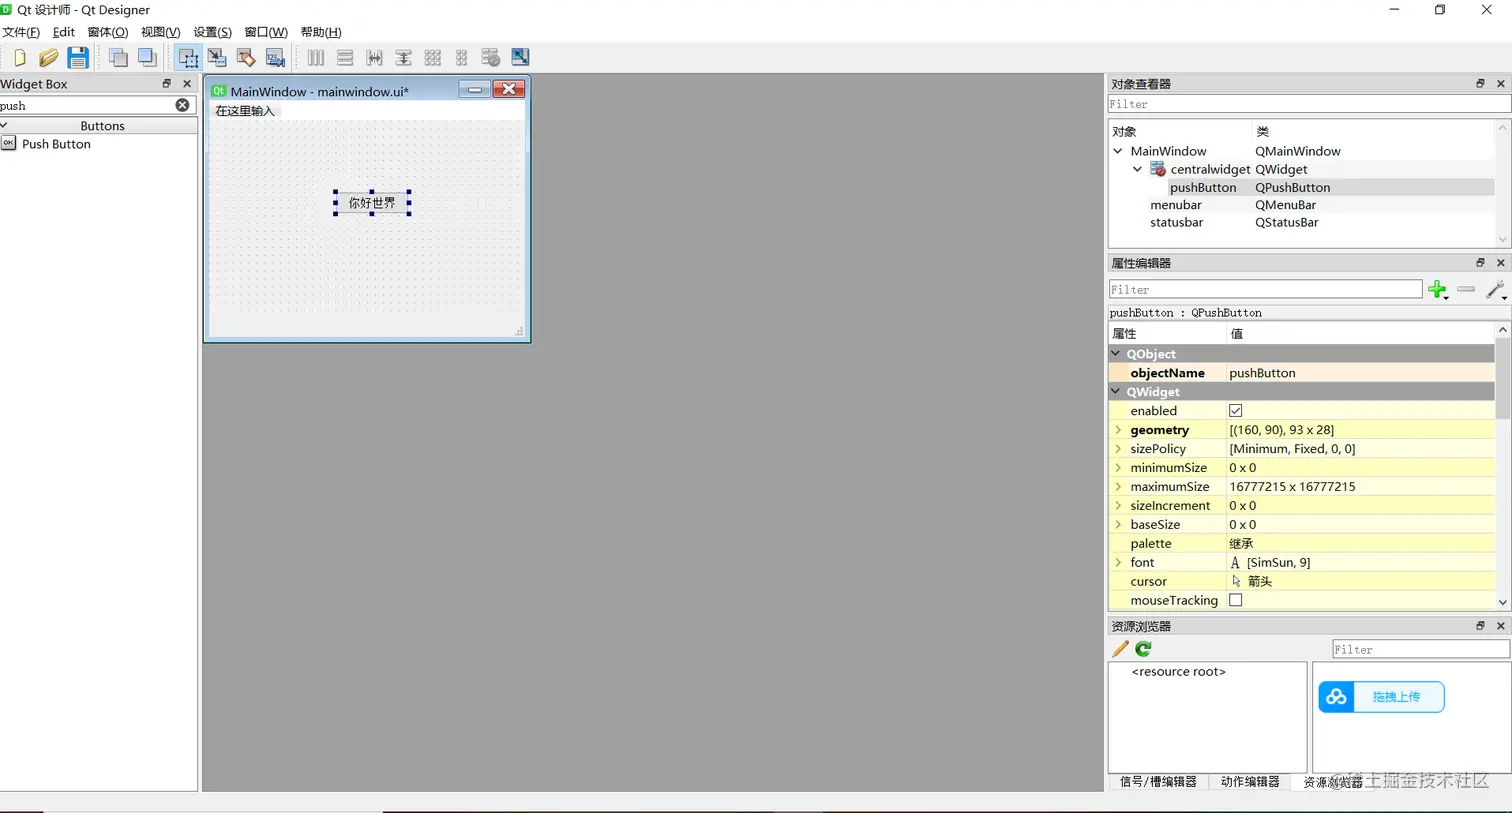Viewport: 1512px width, 813px height.
Task: Collapse the Buttons category in Widget Box
Action: tap(4, 126)
